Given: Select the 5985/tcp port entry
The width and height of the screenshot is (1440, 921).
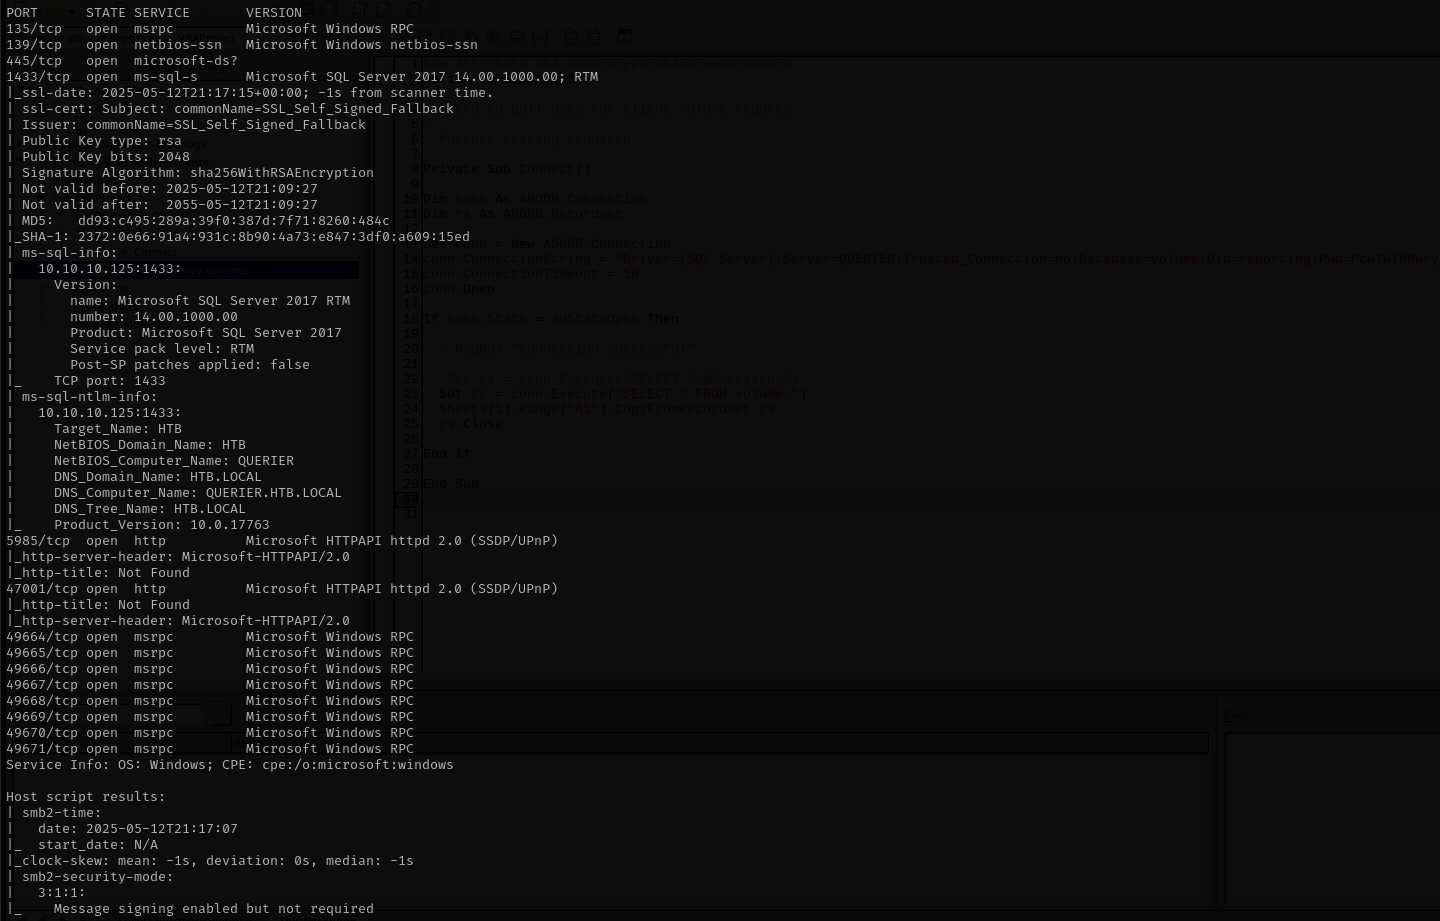Looking at the screenshot, I should [x=38, y=541].
